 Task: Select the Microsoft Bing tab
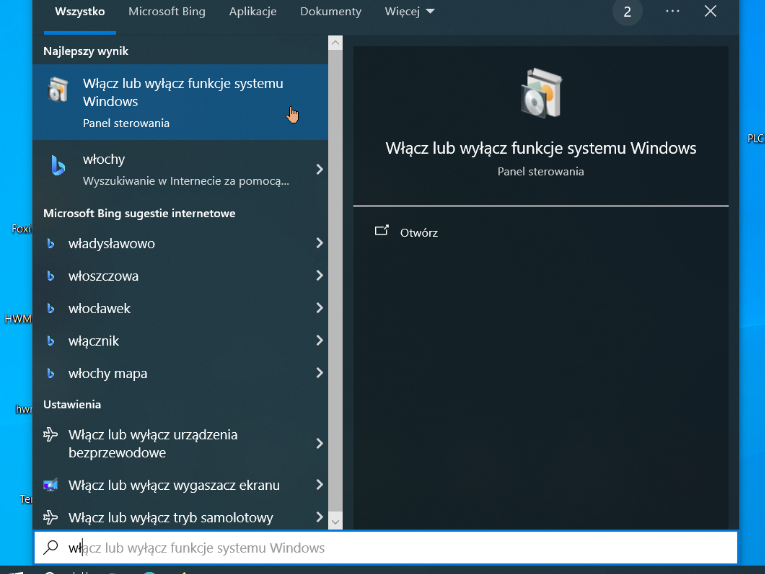pos(167,12)
